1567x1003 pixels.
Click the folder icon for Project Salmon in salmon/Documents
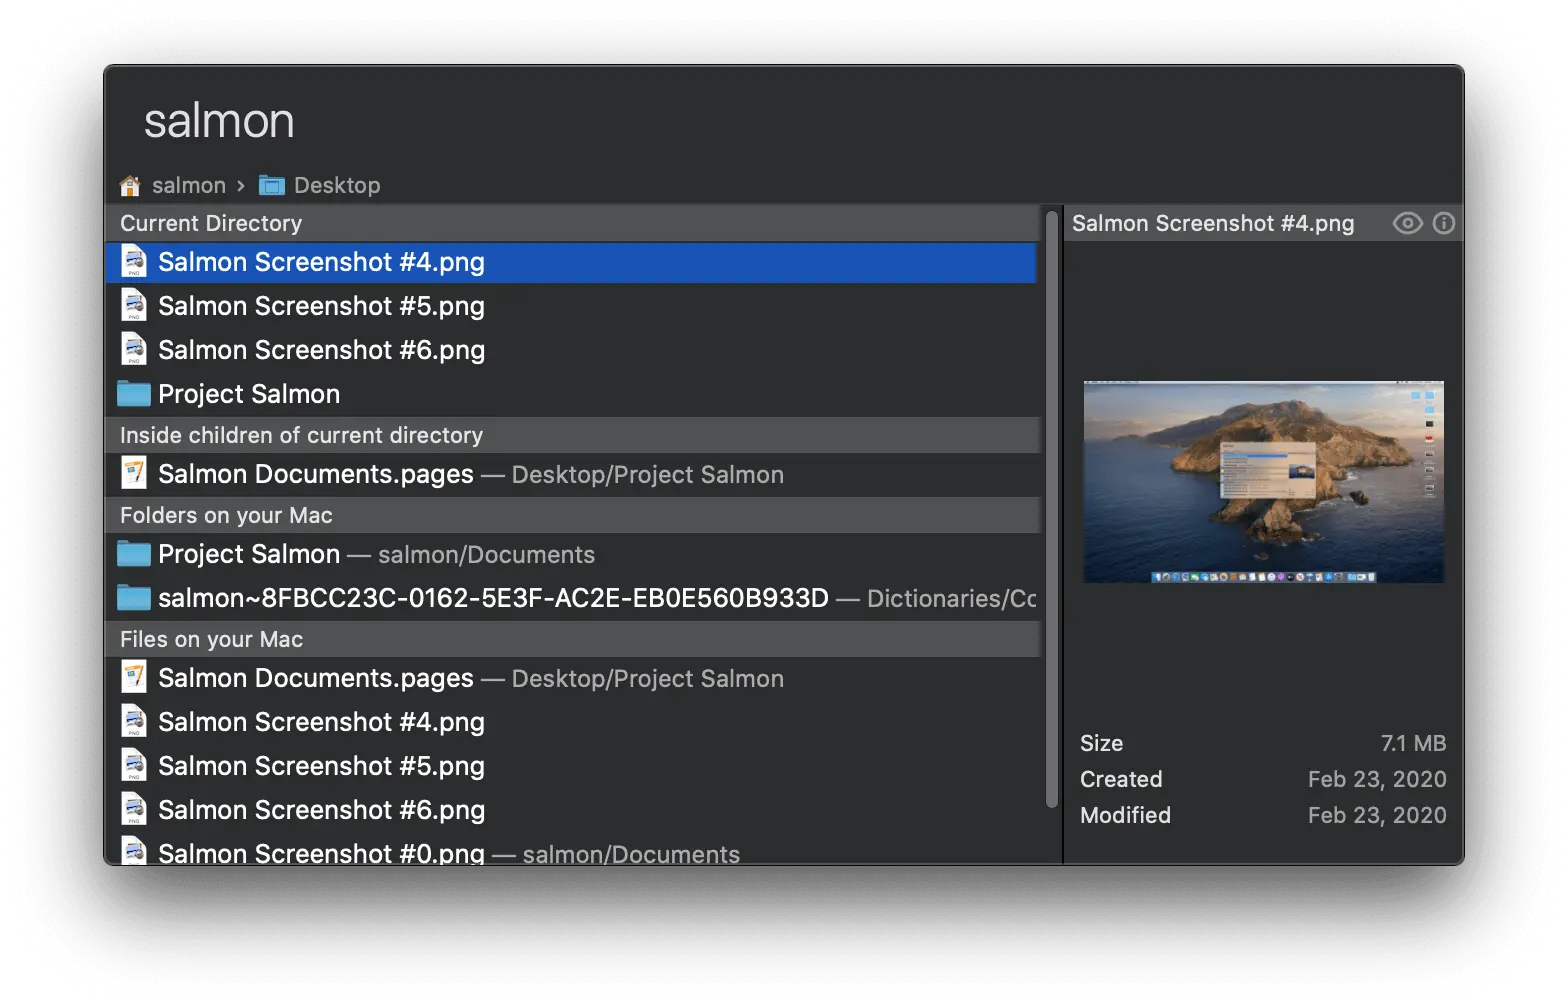(x=133, y=554)
